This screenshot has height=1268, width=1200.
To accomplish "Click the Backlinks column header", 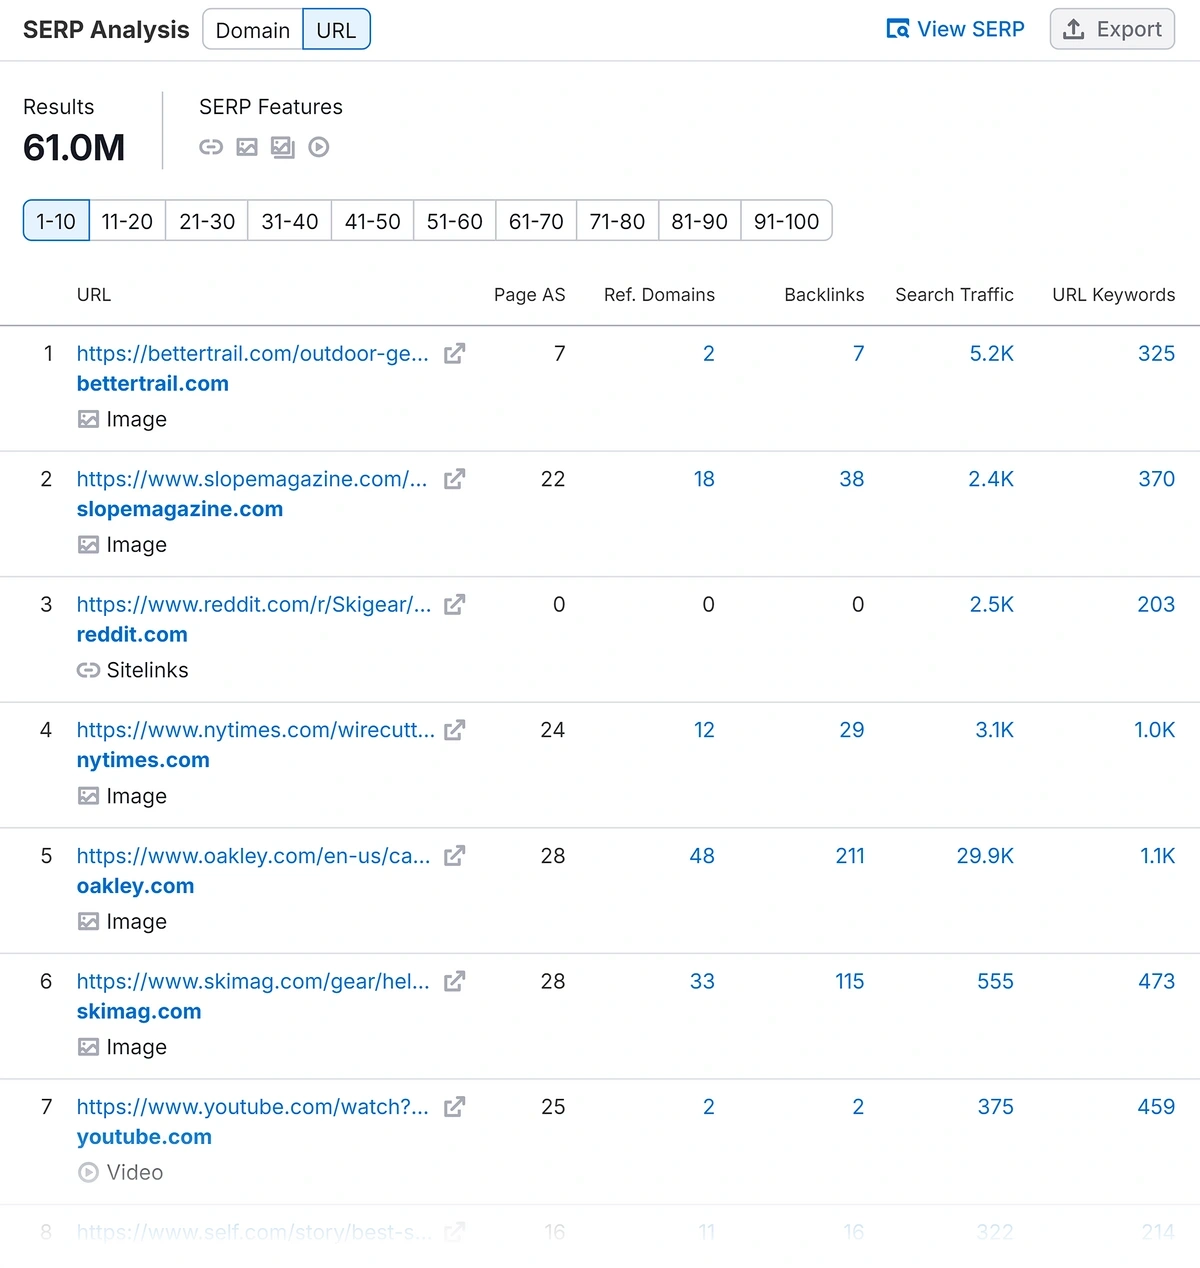I will click(x=824, y=295).
